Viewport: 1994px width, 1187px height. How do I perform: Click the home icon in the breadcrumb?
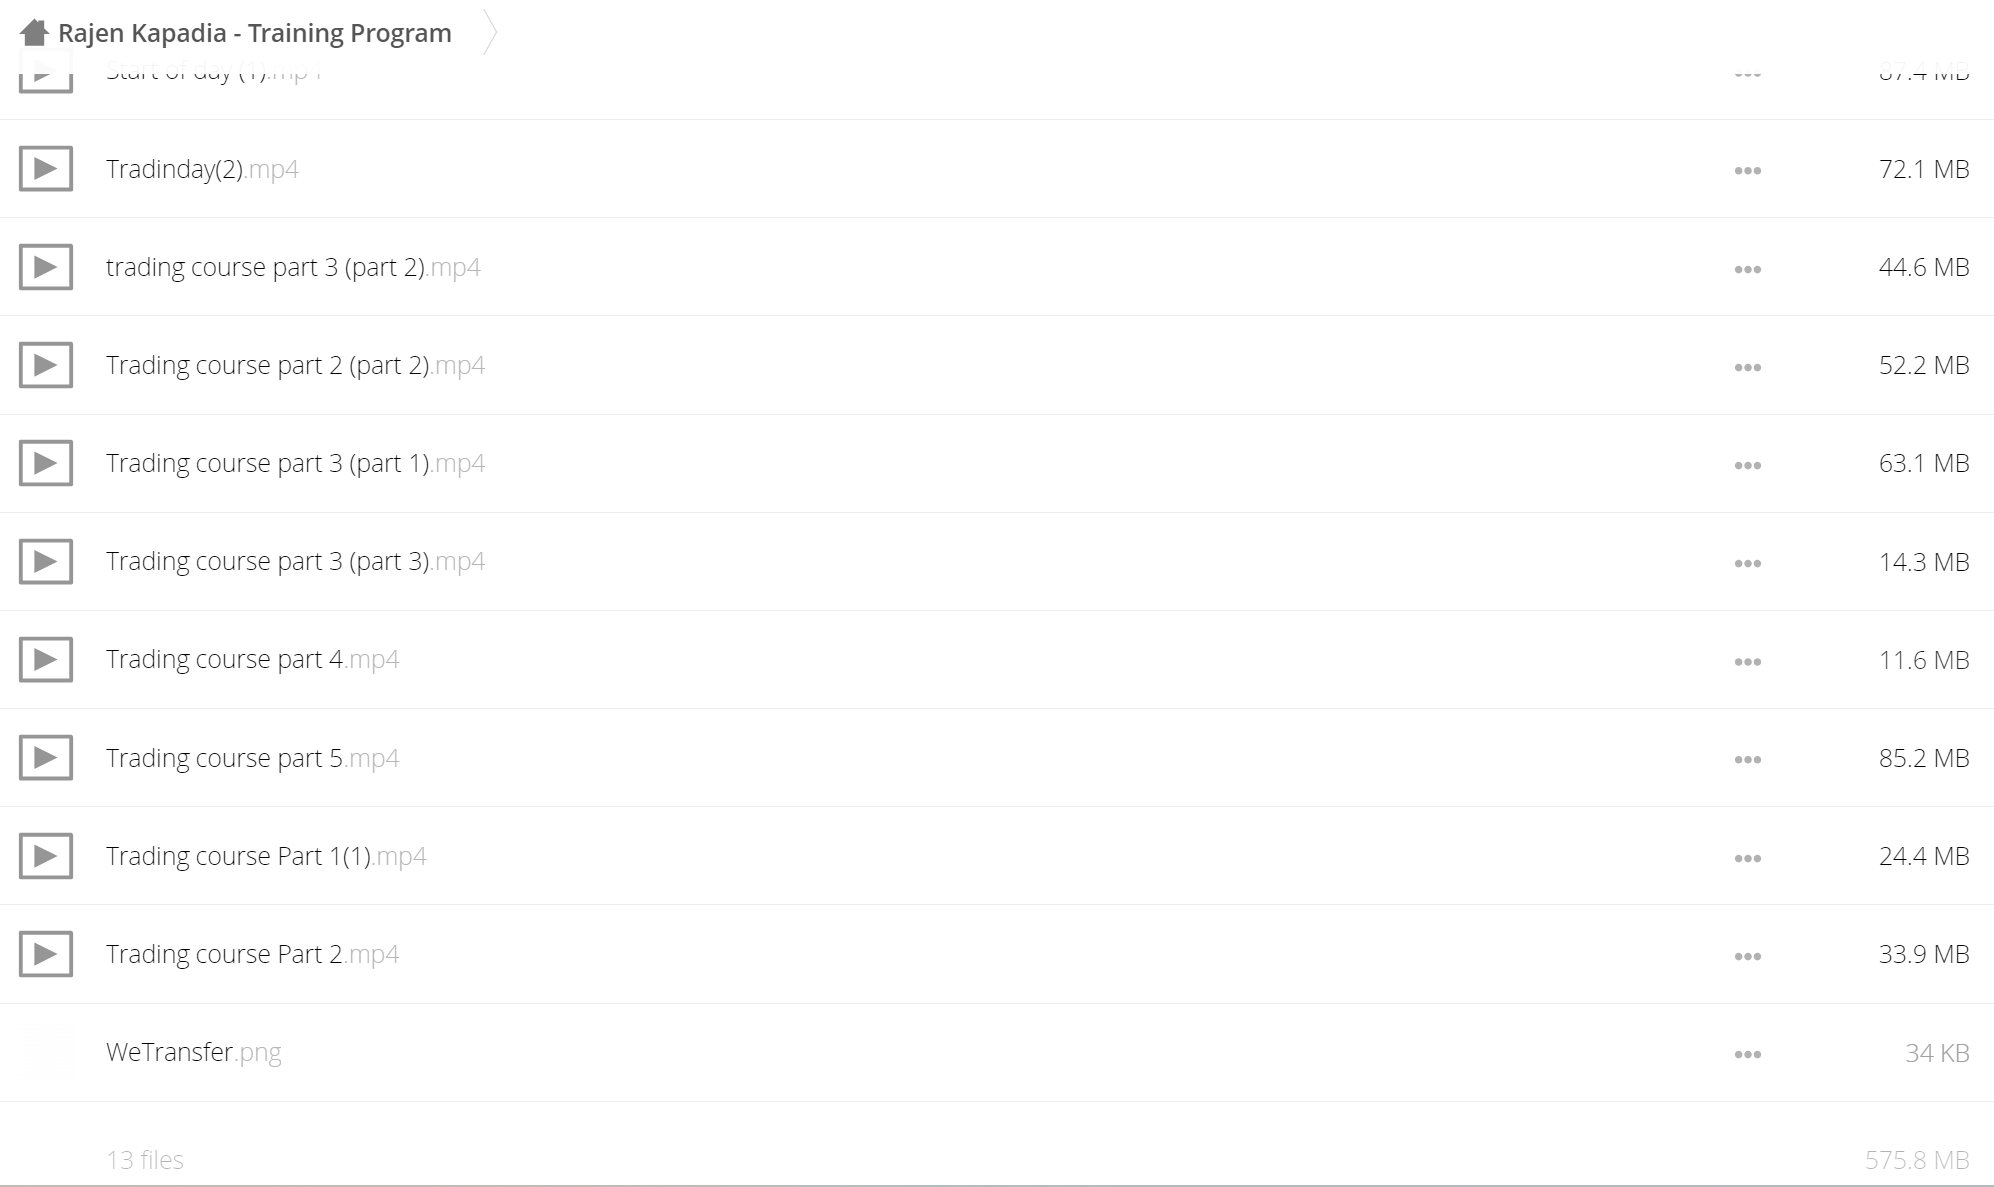point(34,33)
